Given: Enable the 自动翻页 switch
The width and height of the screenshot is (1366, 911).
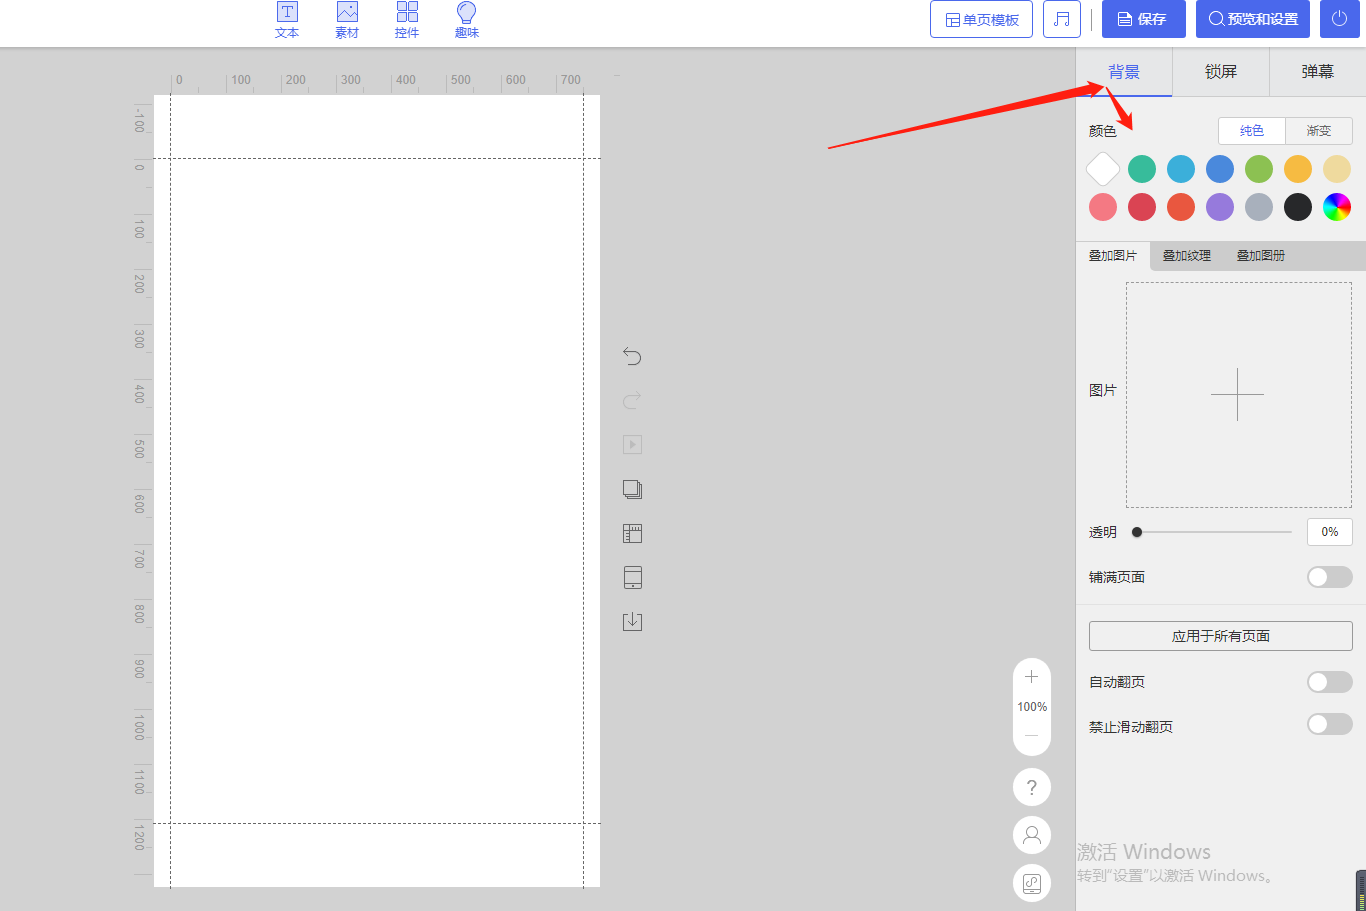Looking at the screenshot, I should click(x=1330, y=682).
